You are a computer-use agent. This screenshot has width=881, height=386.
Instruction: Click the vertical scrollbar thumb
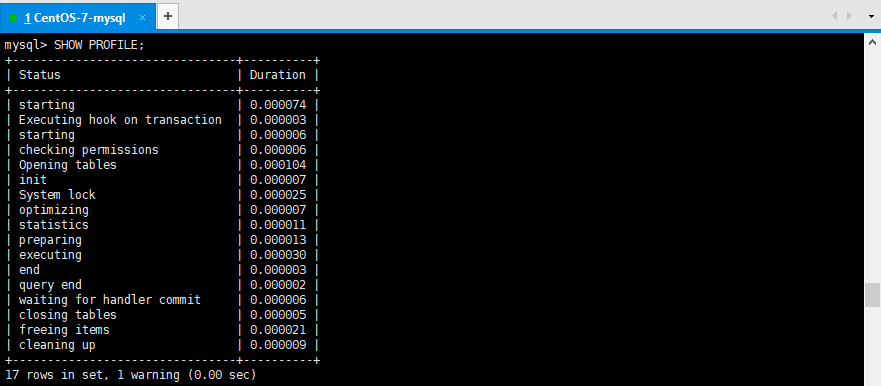coord(872,295)
